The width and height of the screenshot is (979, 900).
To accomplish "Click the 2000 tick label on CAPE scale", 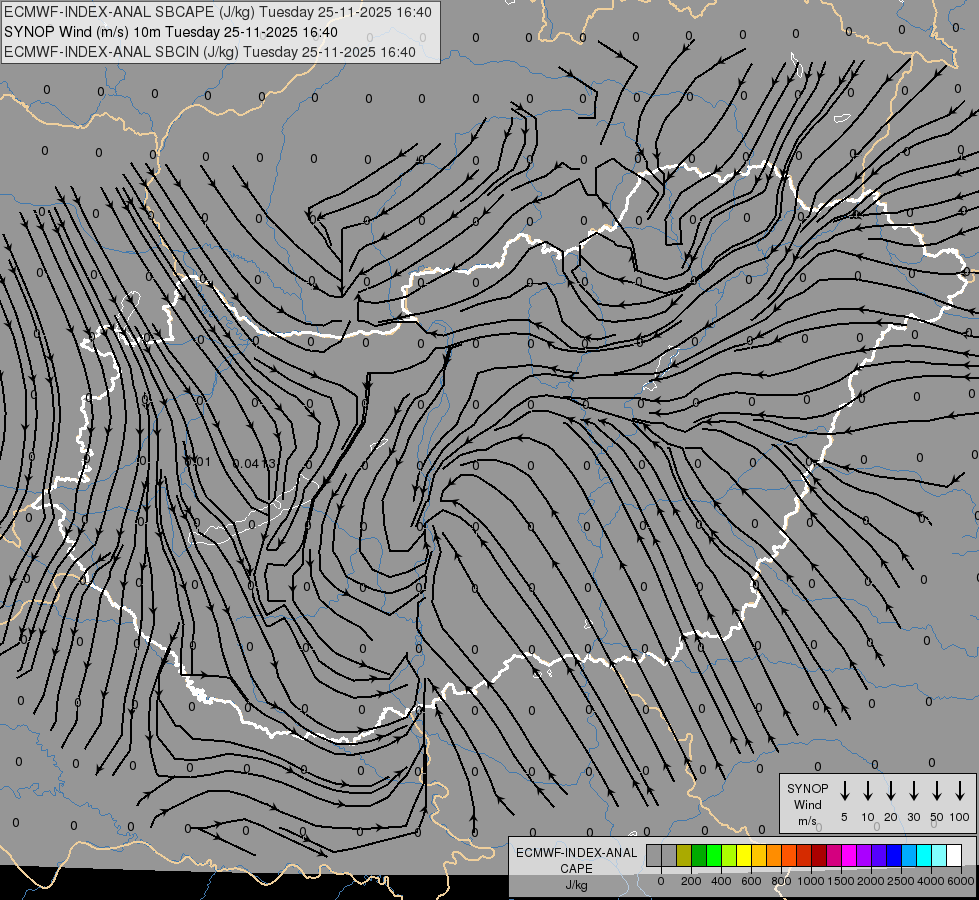I will pyautogui.click(x=871, y=881).
